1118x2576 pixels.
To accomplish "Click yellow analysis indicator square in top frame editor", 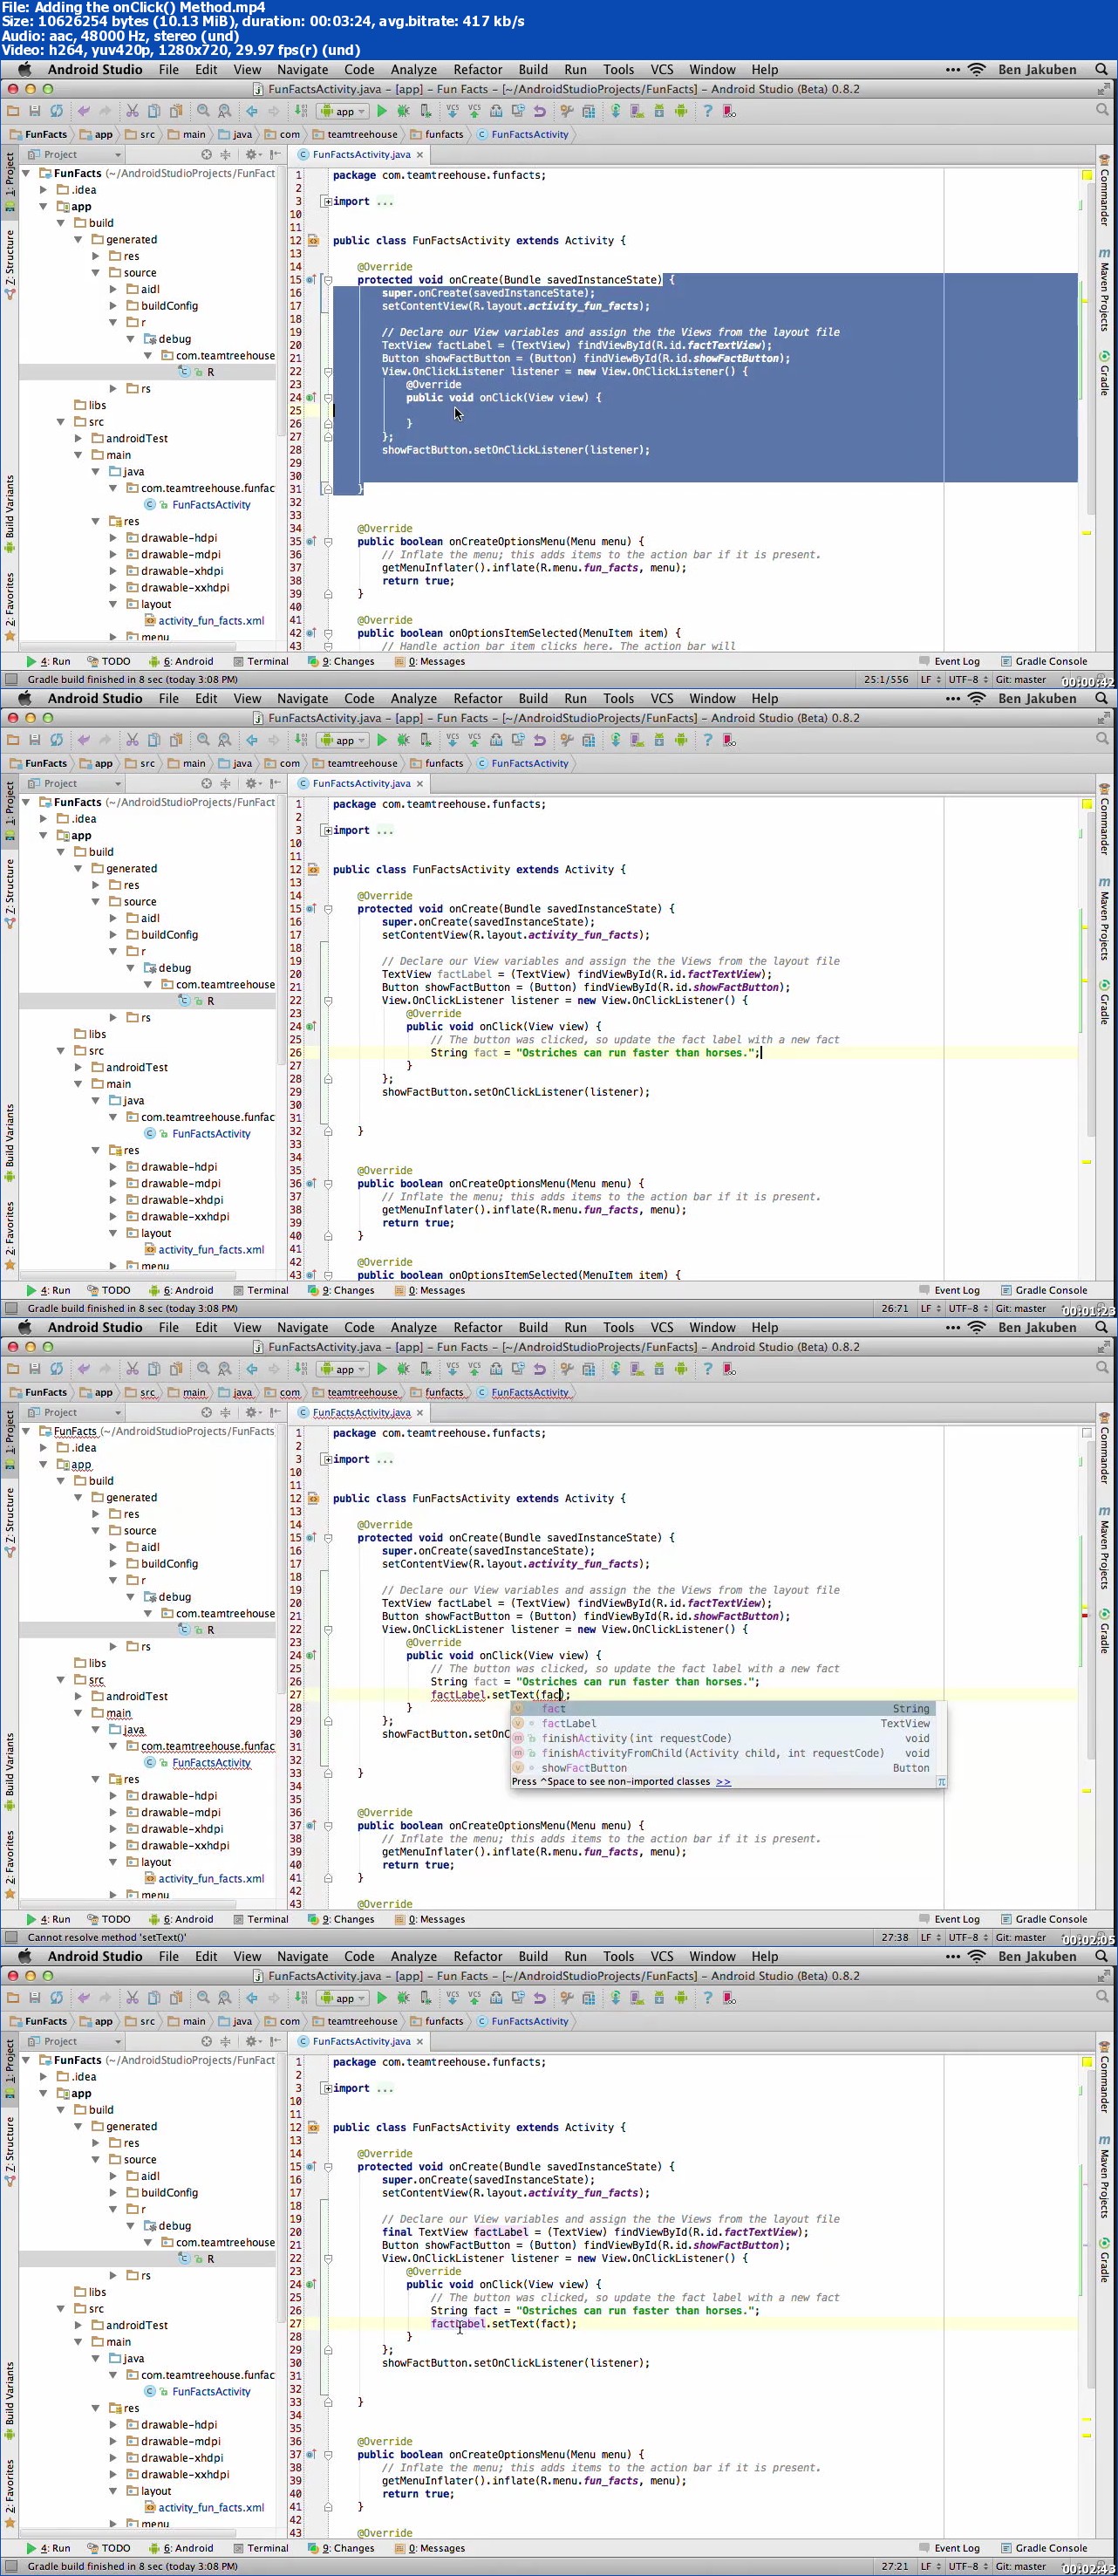I will (1086, 175).
